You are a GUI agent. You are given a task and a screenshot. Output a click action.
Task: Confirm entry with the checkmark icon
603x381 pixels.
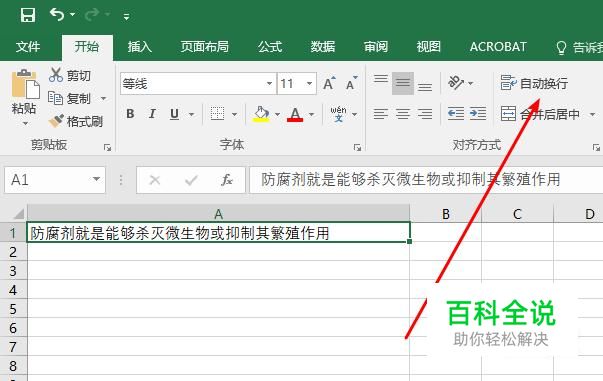(x=191, y=180)
